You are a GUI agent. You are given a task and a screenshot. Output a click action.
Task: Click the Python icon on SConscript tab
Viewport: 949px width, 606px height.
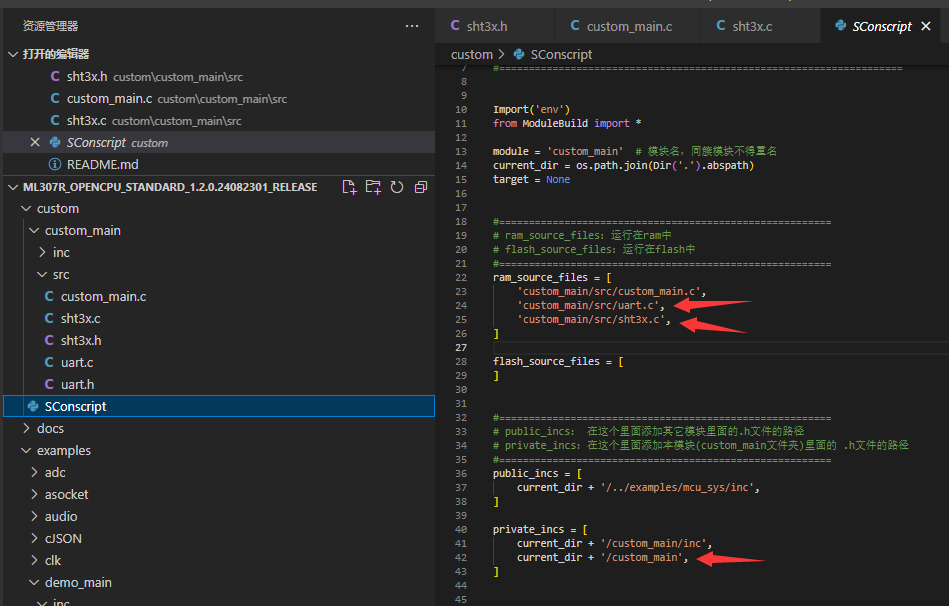click(x=841, y=25)
